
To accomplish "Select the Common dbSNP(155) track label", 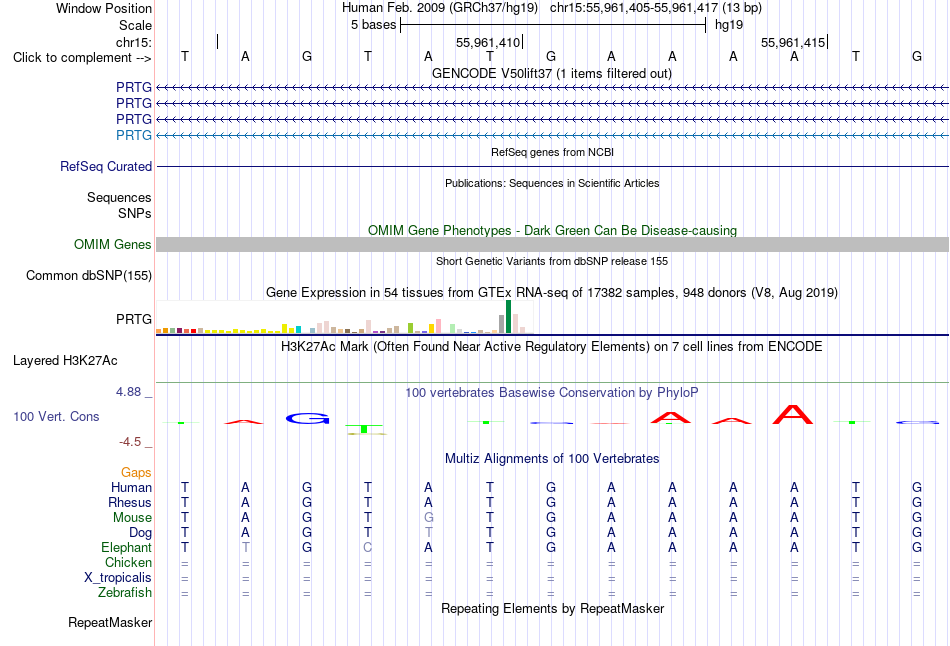I will 89,275.
